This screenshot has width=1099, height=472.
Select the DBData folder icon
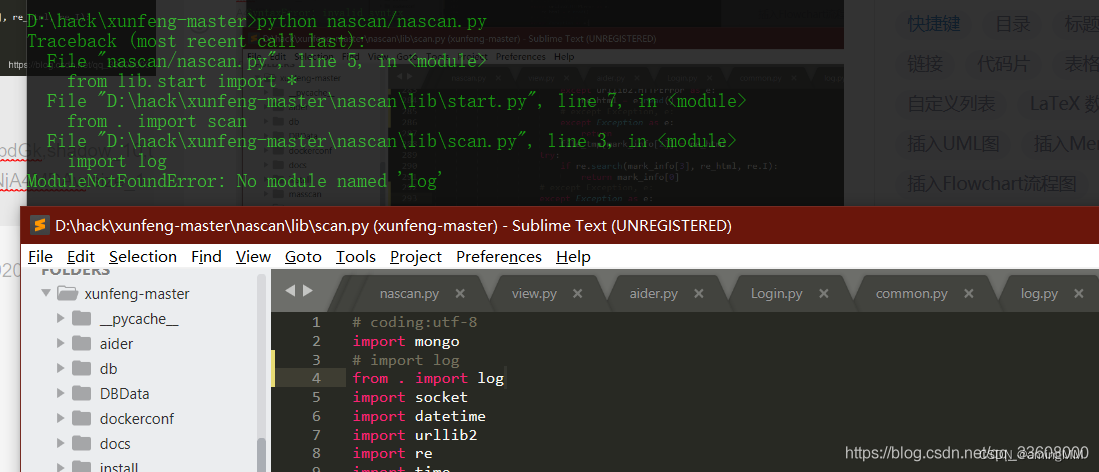click(82, 393)
